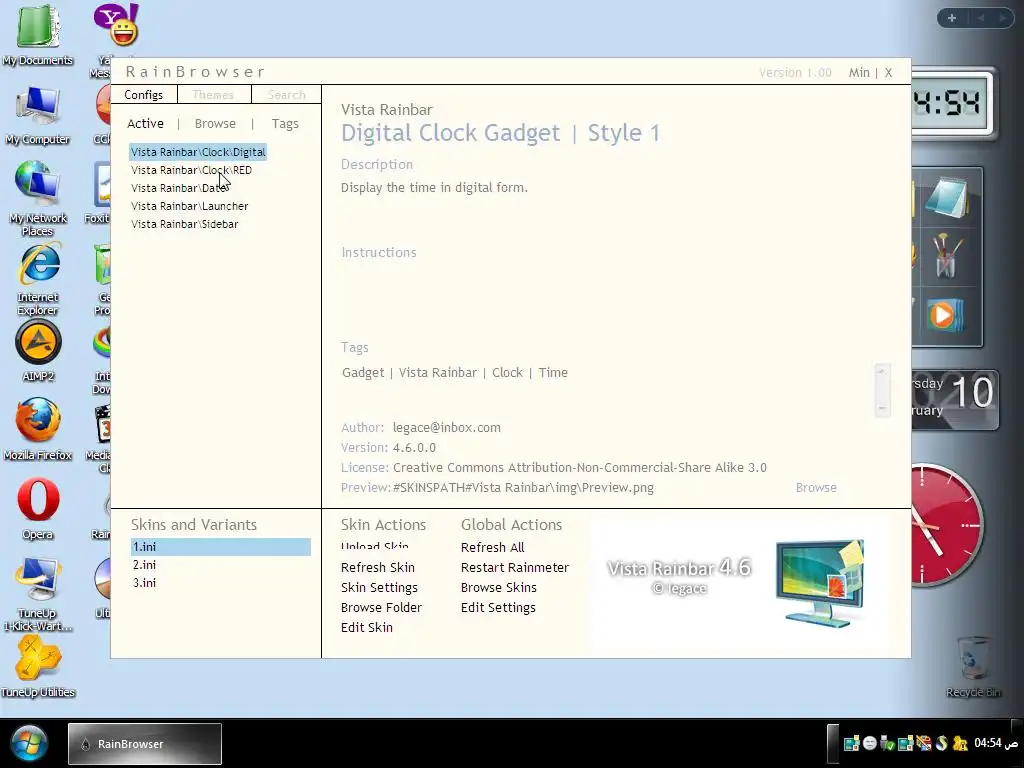Image resolution: width=1024 pixels, height=768 pixels.
Task: Click the leftmost tray network icon
Action: coord(852,743)
